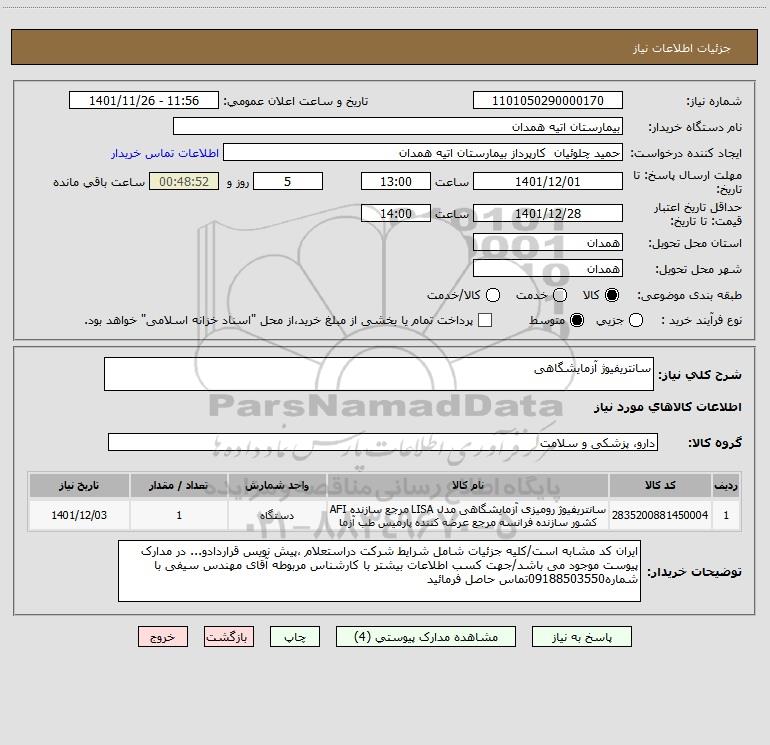
Task: Click the need date cell 1401/12/03
Action: click(79, 515)
